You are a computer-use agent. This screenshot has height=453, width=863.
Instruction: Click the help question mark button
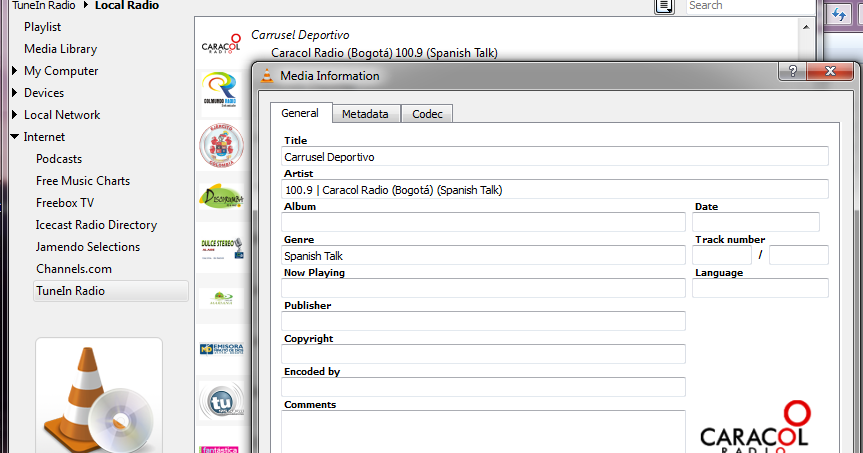793,71
